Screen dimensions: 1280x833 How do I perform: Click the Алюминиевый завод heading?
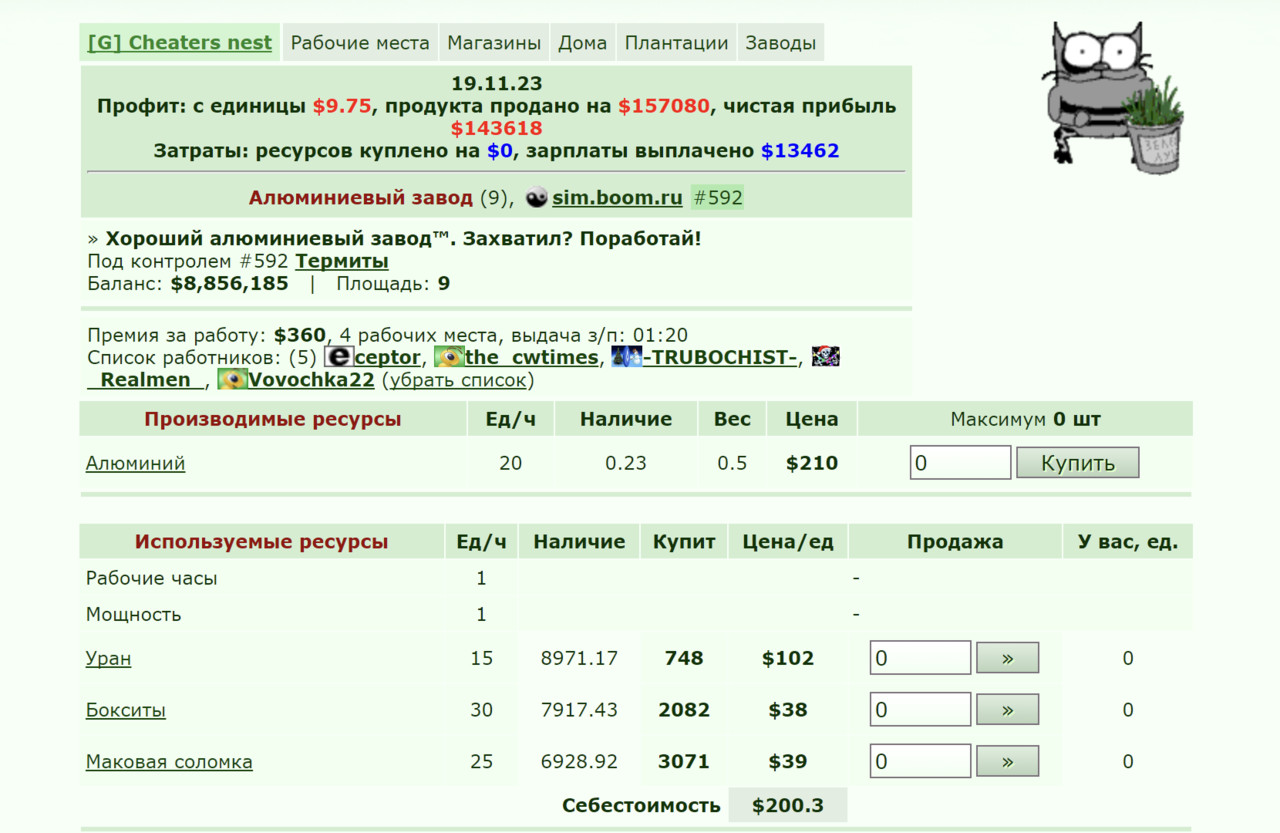pos(361,198)
